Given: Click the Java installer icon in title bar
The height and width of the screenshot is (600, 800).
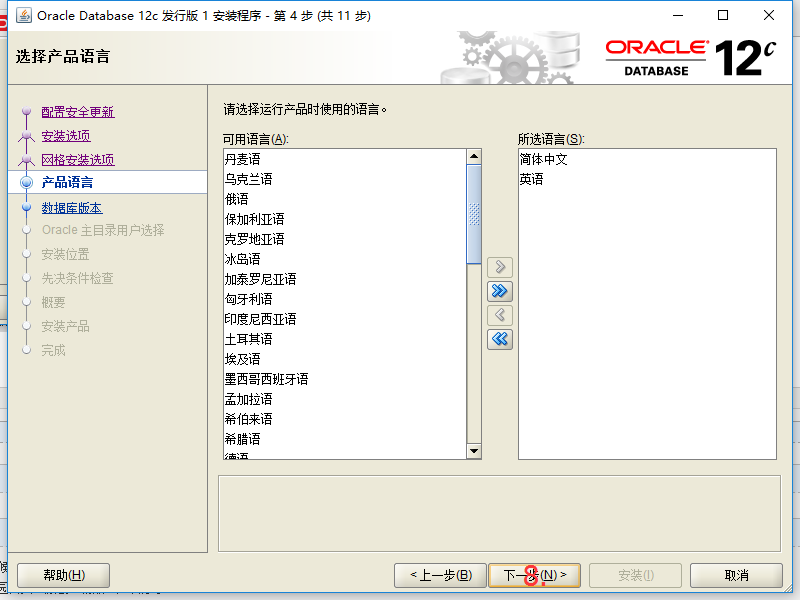Looking at the screenshot, I should [23, 15].
